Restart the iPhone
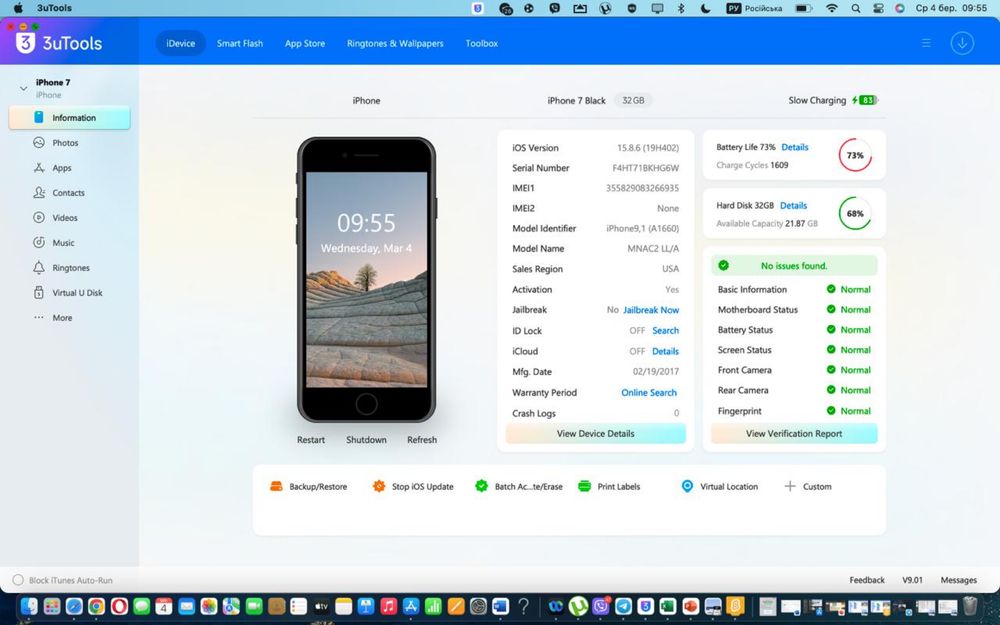The image size is (1000, 625). tap(311, 440)
